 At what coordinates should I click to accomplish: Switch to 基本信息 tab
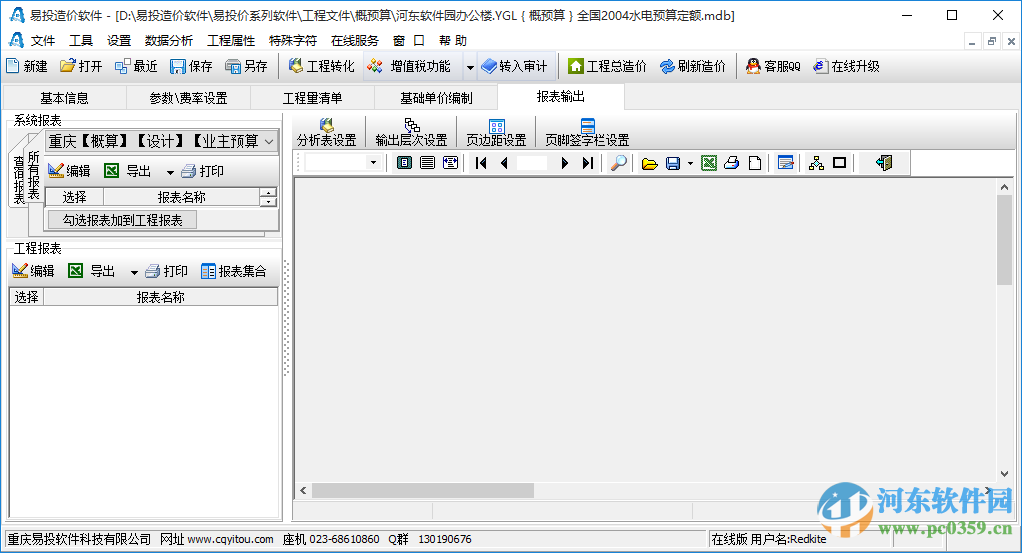click(x=65, y=98)
